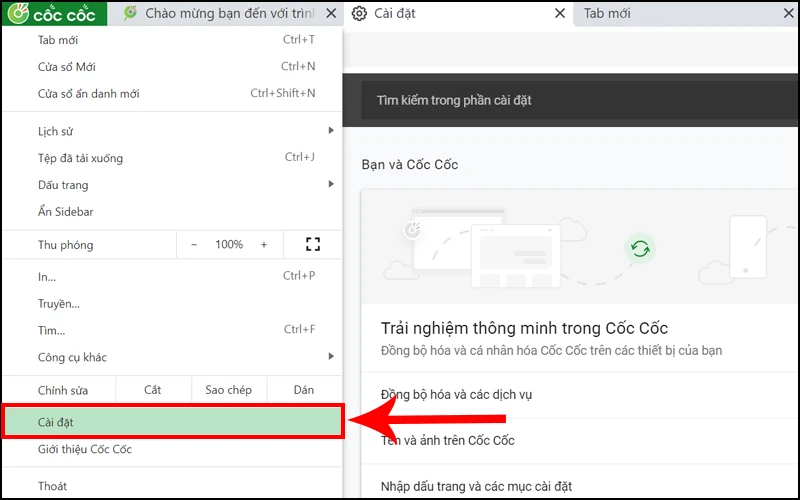Click Bạn và Cốc Cốc heading
This screenshot has height=500, width=800.
point(410,164)
